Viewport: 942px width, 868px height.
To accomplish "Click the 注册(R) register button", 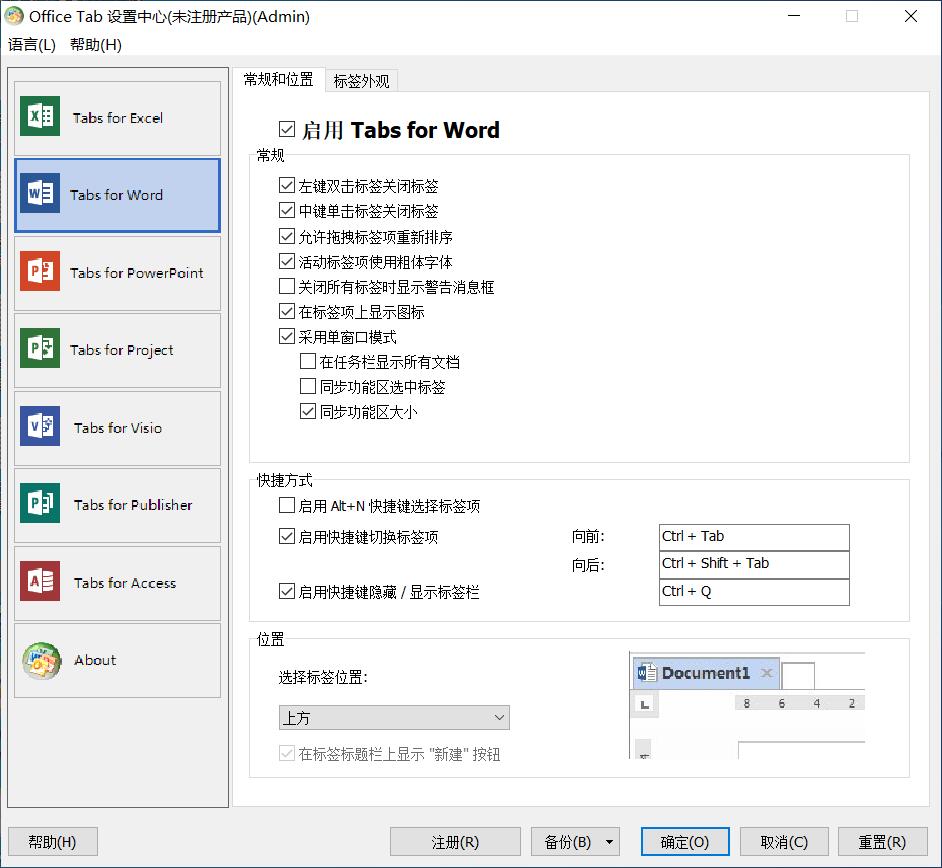I will (x=455, y=842).
